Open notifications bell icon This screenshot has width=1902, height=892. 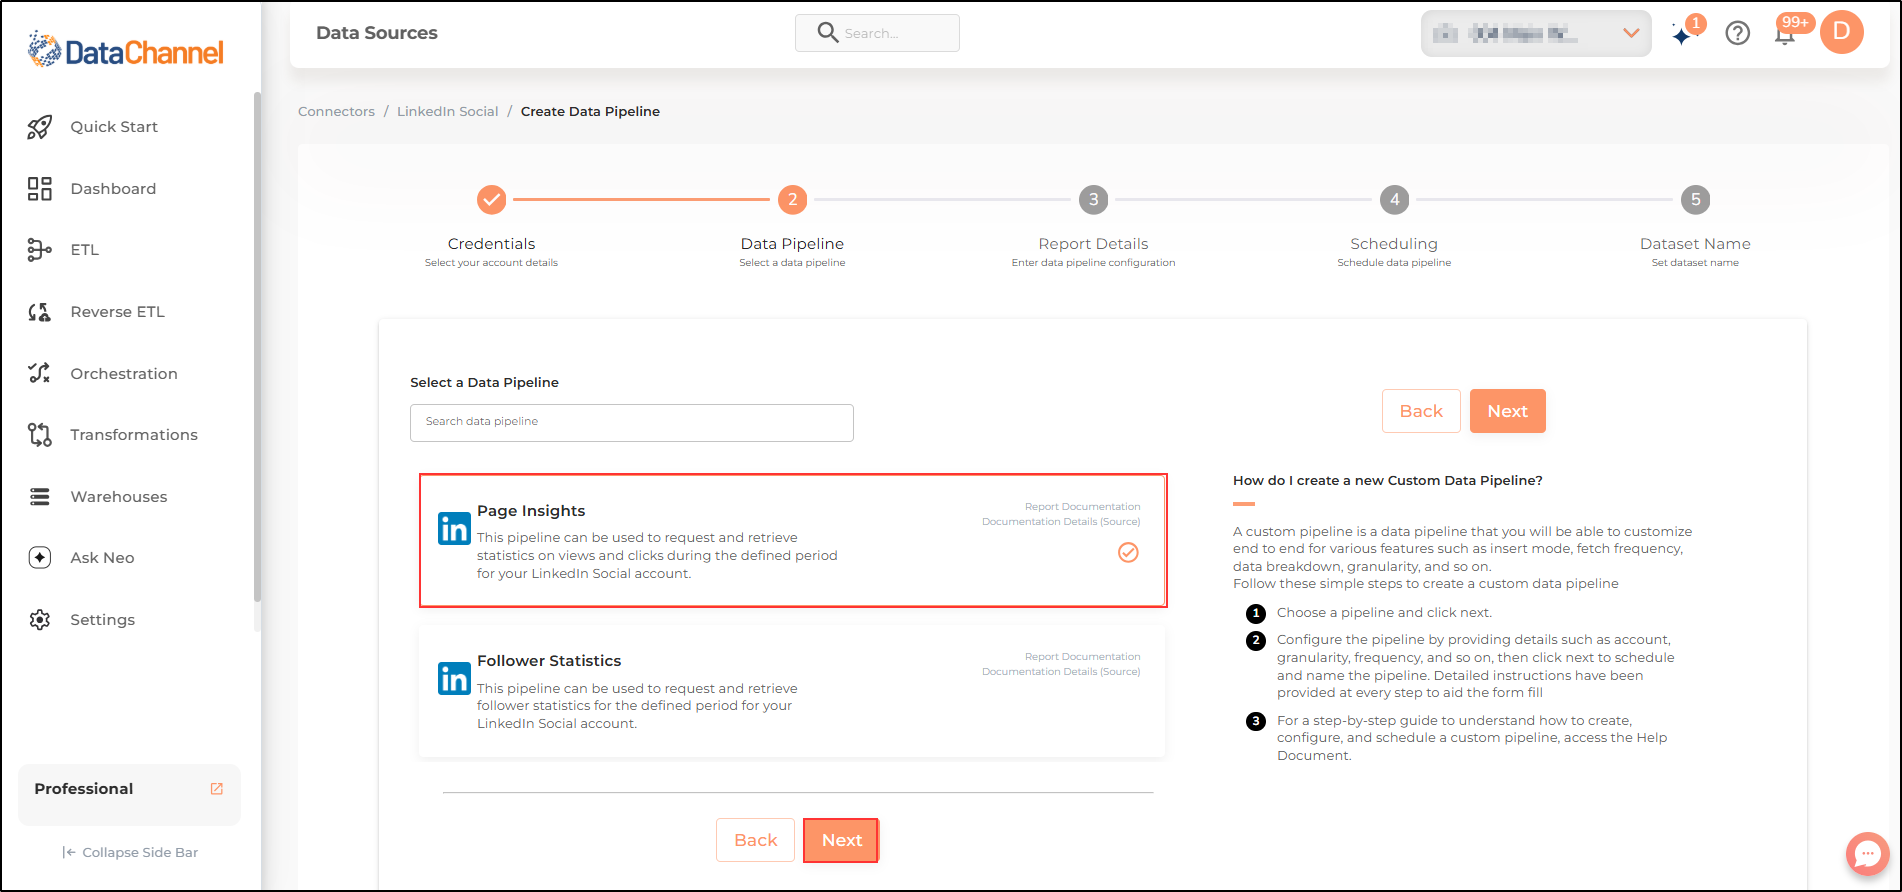click(x=1785, y=34)
